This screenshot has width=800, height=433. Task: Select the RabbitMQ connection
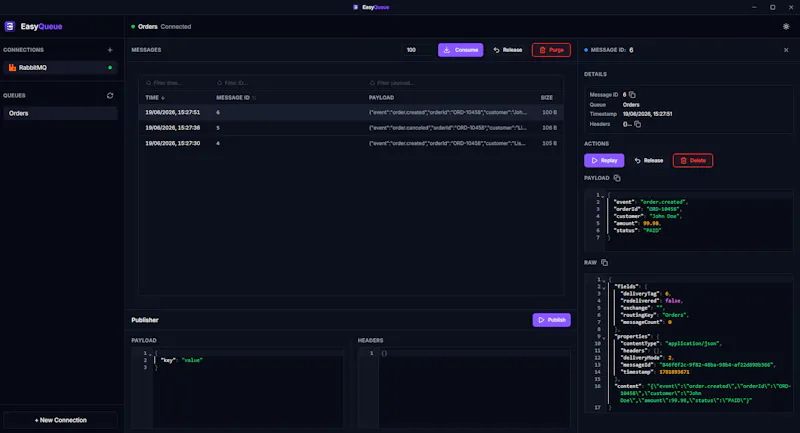[x=60, y=67]
